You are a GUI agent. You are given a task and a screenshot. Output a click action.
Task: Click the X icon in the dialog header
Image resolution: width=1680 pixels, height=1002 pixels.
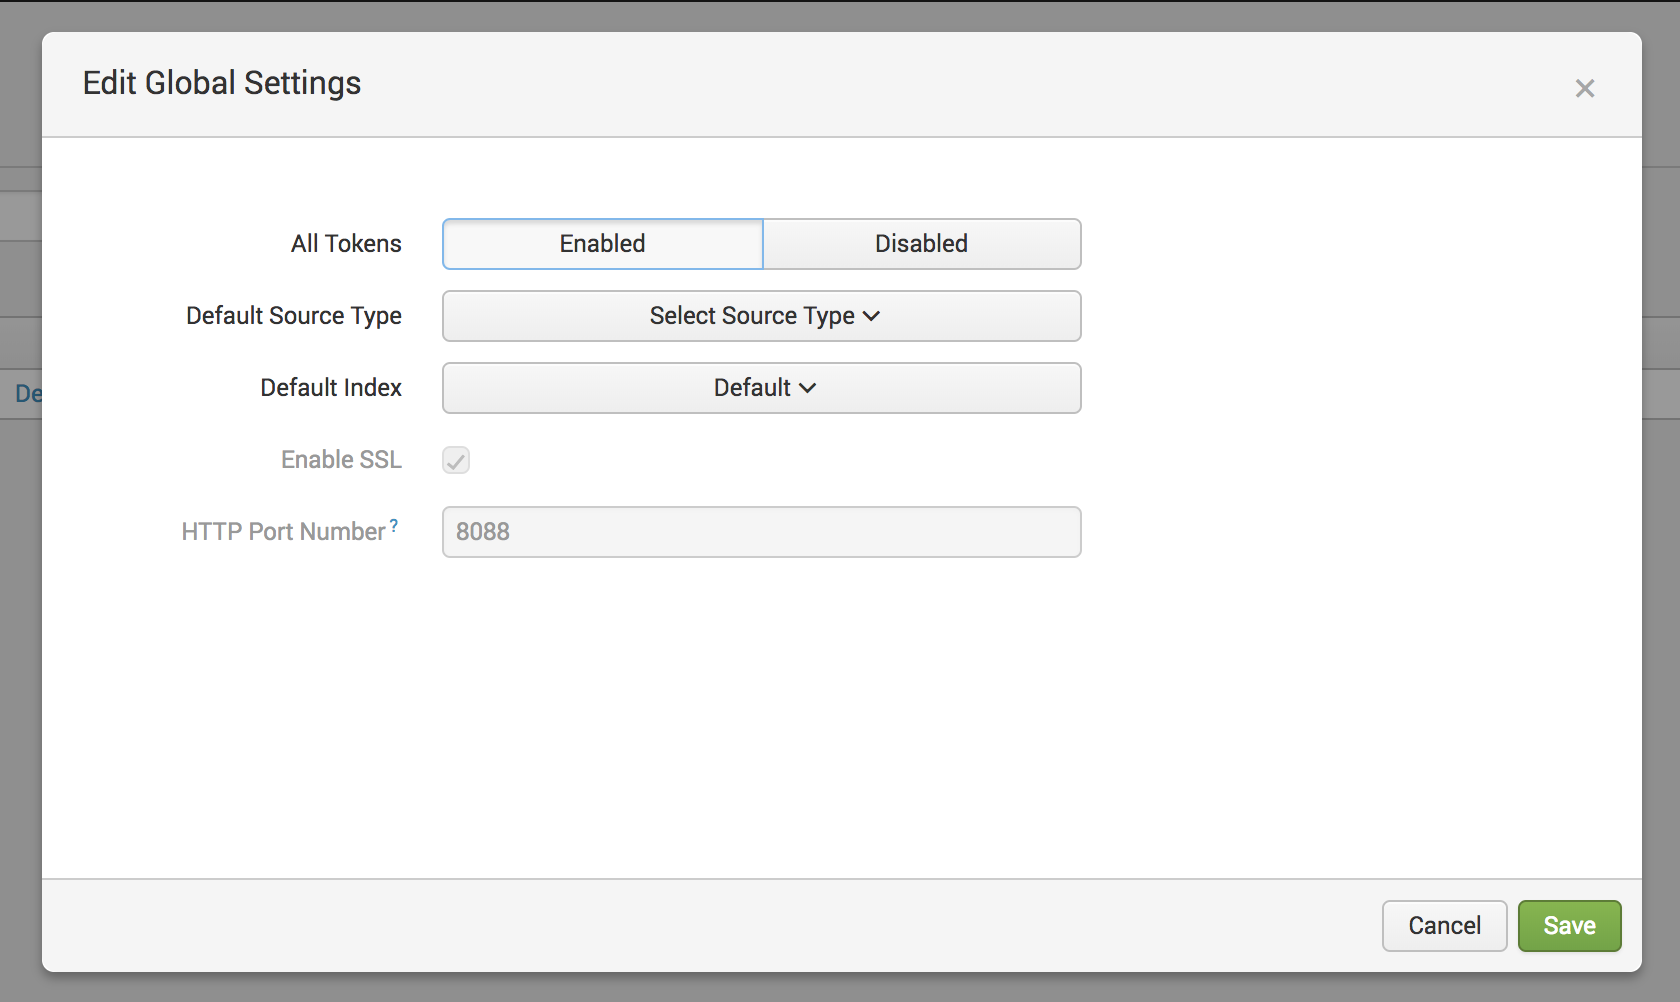pyautogui.click(x=1585, y=88)
